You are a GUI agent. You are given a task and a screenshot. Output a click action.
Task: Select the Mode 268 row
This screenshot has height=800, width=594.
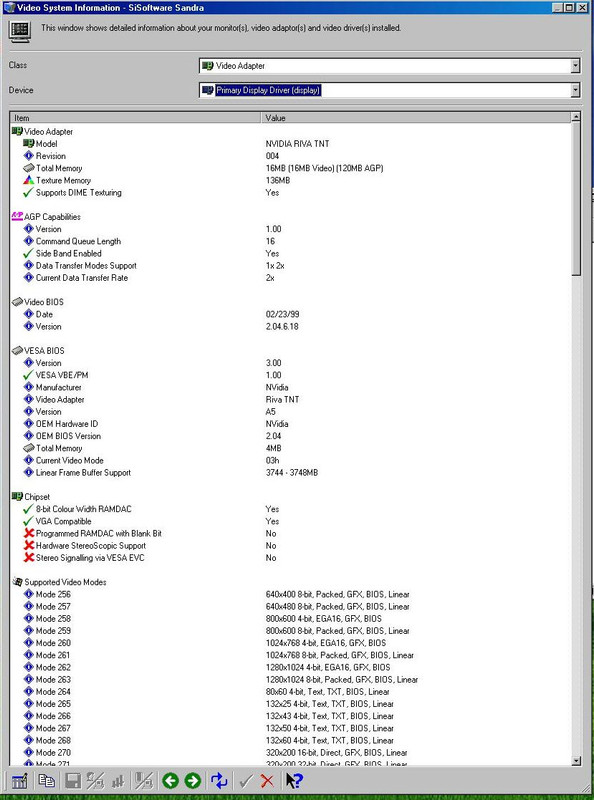[290, 740]
